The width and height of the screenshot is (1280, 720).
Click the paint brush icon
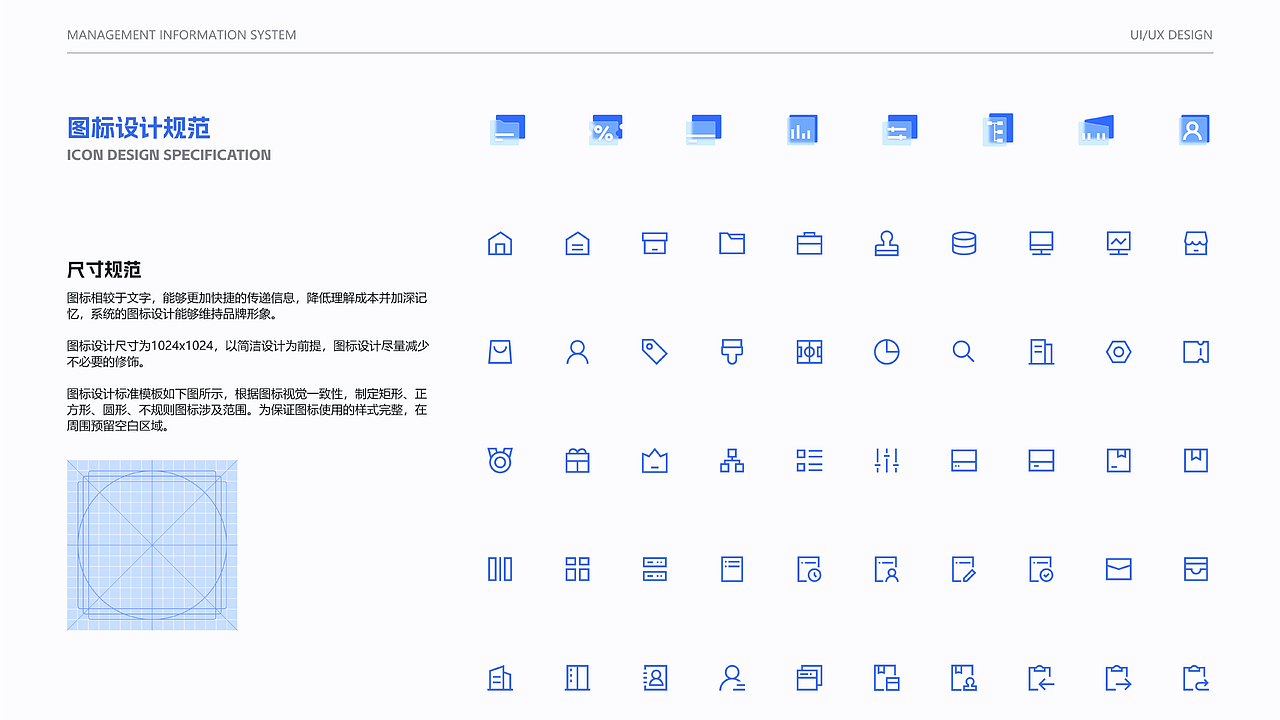pos(732,352)
